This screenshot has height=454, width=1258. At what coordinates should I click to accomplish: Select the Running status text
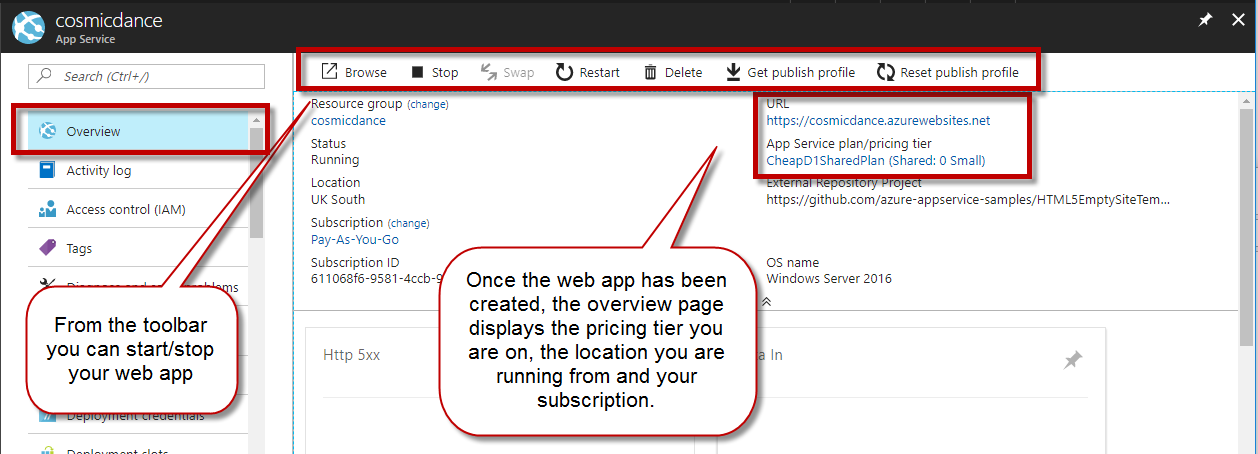coord(335,160)
